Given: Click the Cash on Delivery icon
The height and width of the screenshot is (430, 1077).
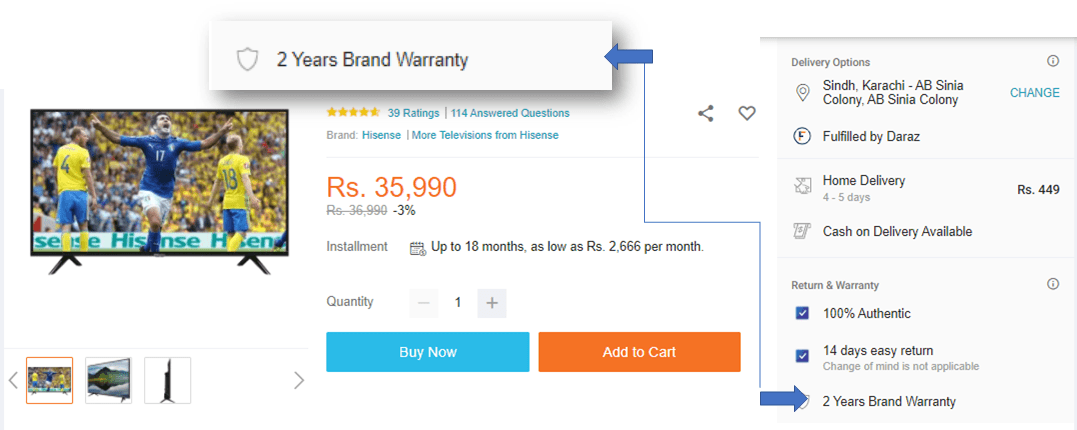Looking at the screenshot, I should (x=802, y=232).
